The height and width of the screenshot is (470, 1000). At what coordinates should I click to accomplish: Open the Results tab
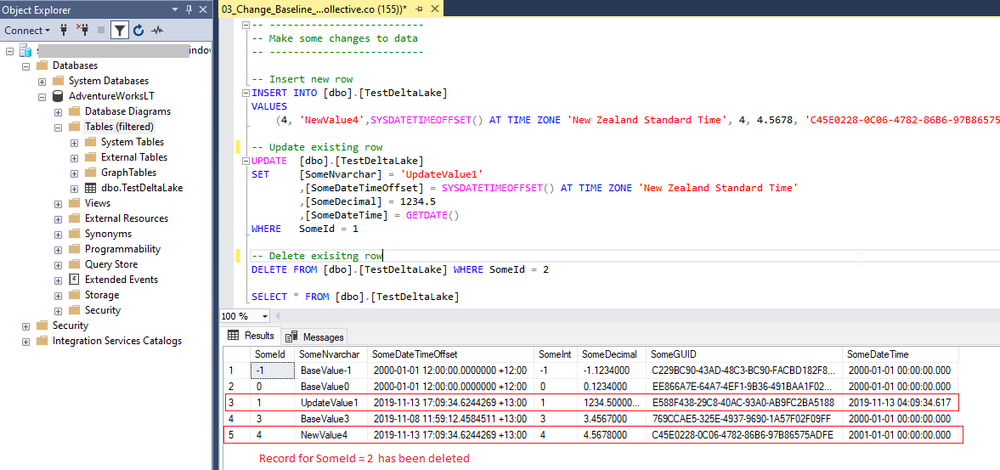coord(251,335)
